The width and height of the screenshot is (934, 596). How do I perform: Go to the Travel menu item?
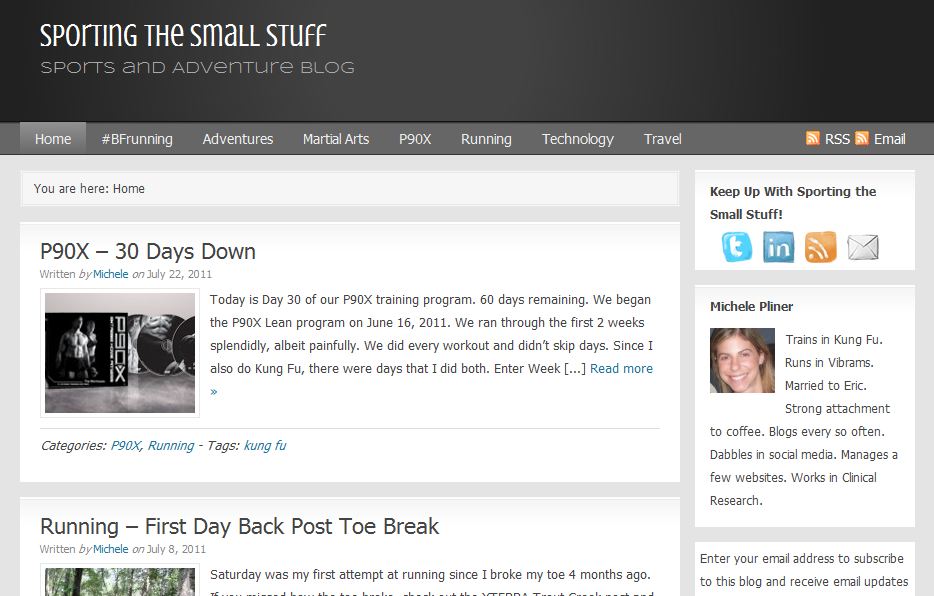tap(662, 139)
